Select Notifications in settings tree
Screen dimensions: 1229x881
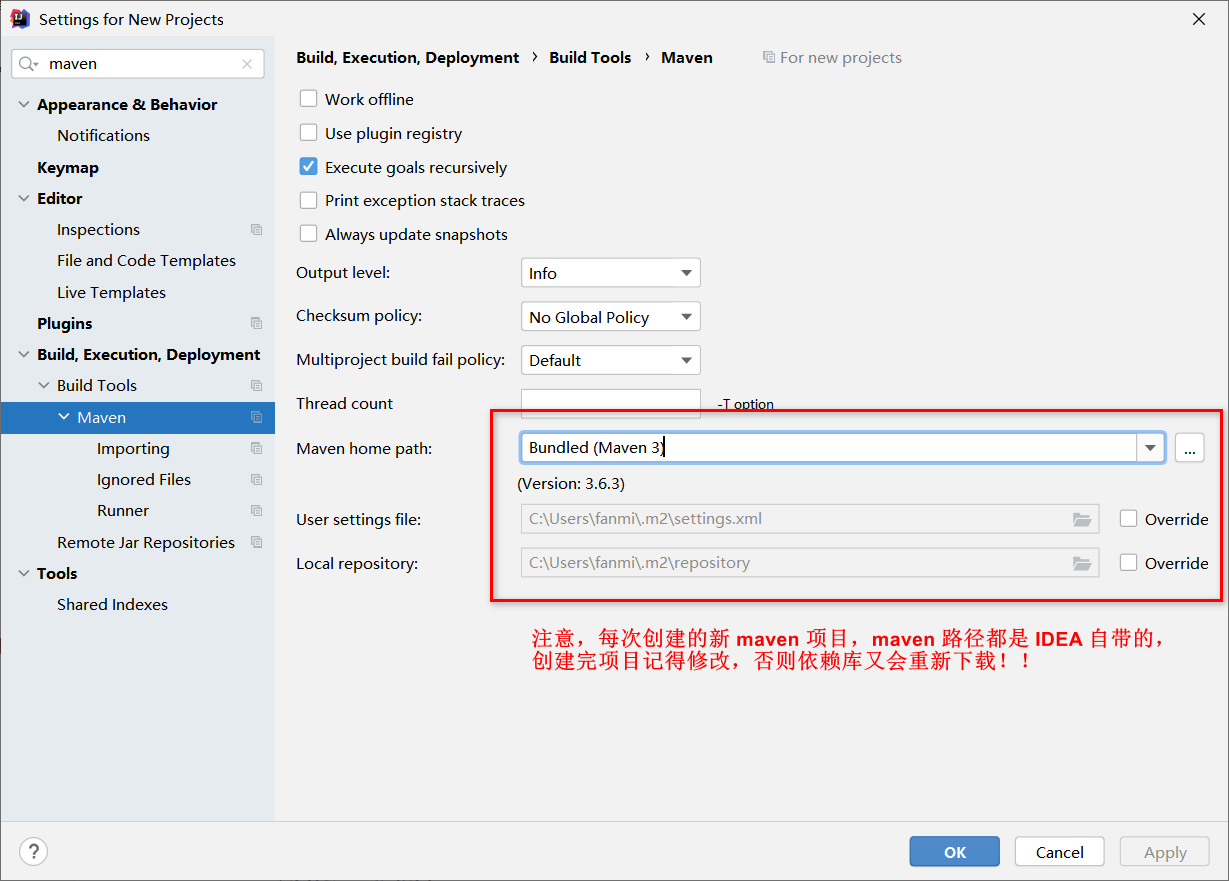(103, 136)
